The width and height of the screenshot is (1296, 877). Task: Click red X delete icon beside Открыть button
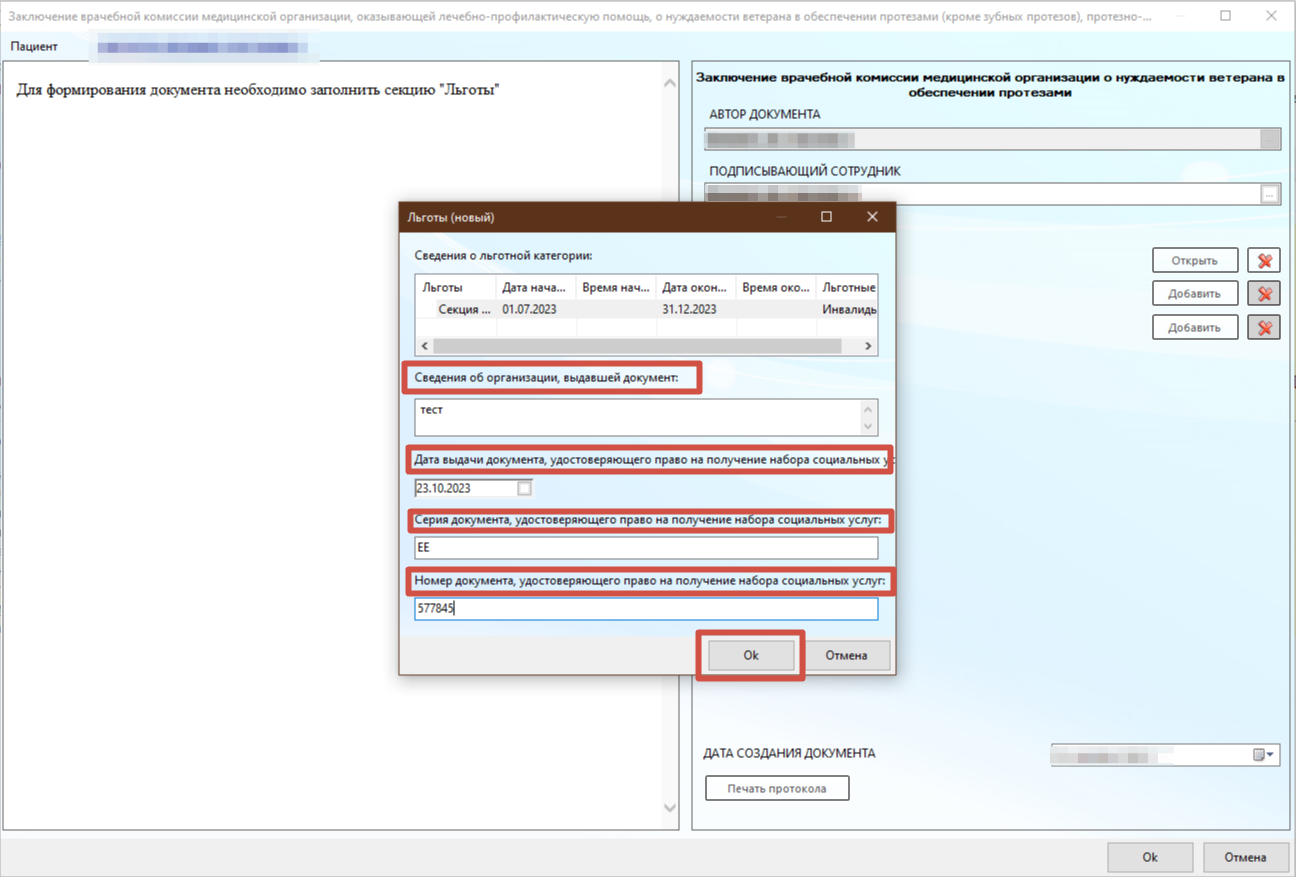[1264, 260]
